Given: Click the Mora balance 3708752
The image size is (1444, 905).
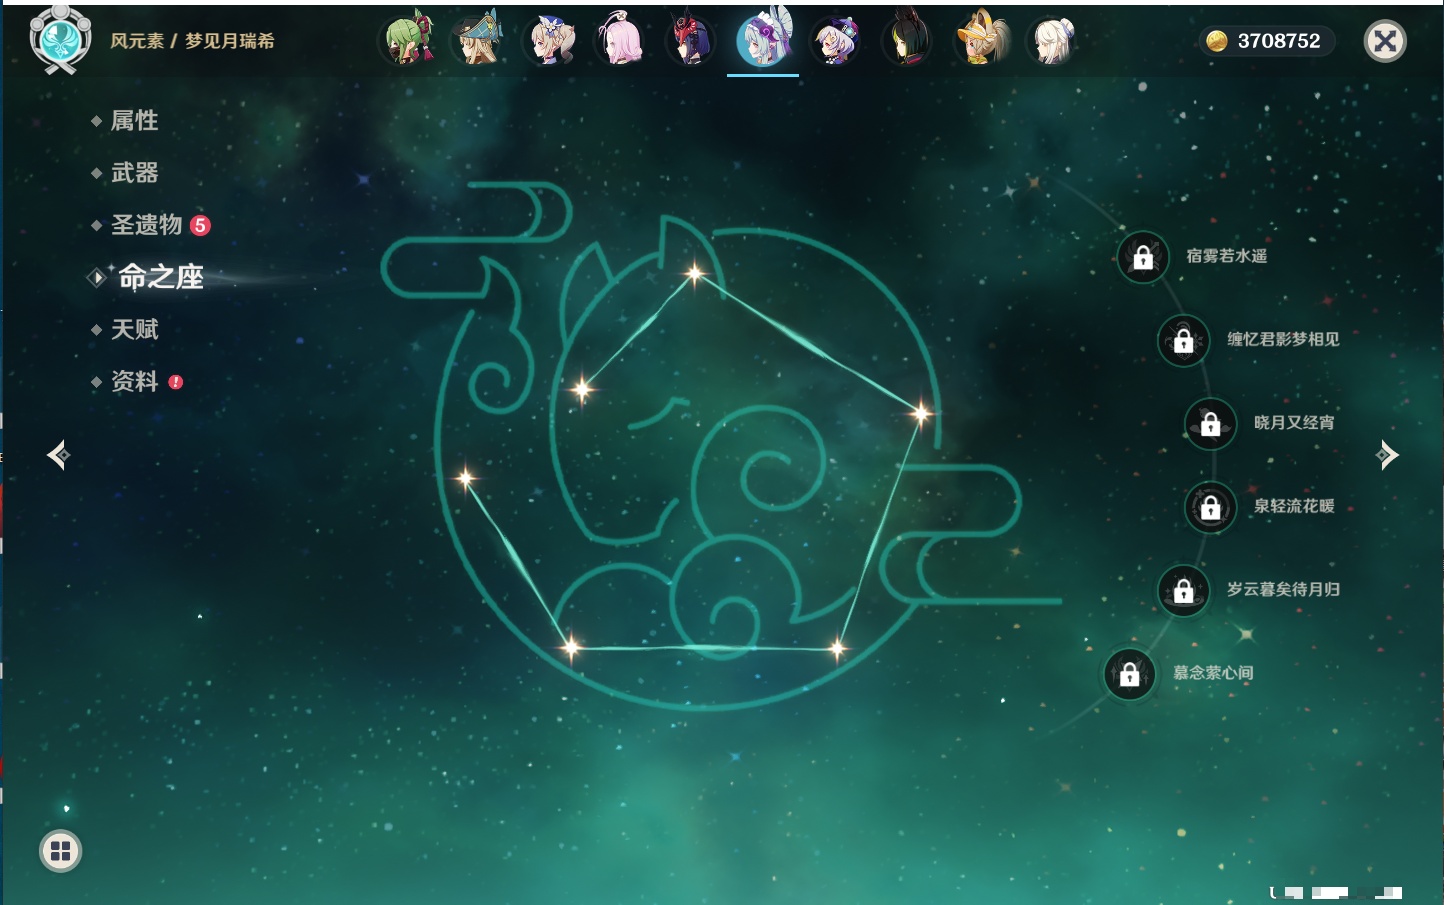Looking at the screenshot, I should [x=1279, y=41].
